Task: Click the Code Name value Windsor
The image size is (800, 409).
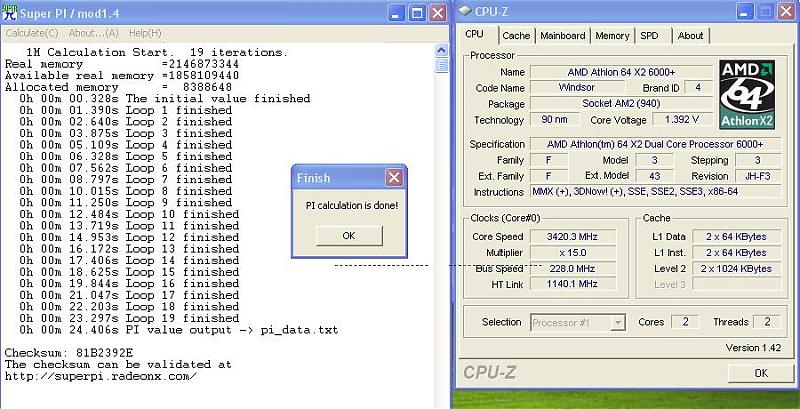Action: pos(577,88)
